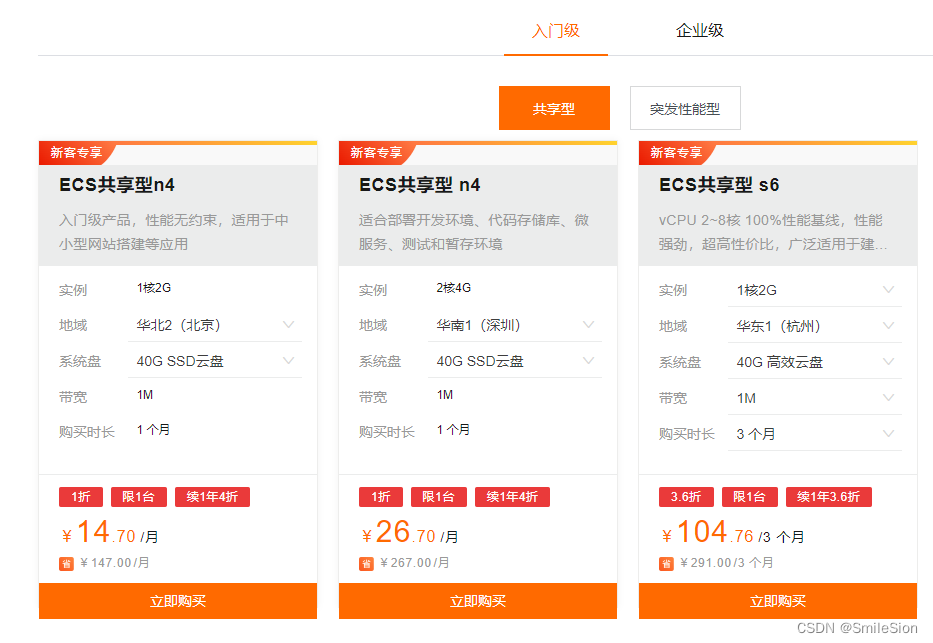Open 地域 dropdown showing 华北2（北京）
The image size is (933, 643).
[x=215, y=325]
